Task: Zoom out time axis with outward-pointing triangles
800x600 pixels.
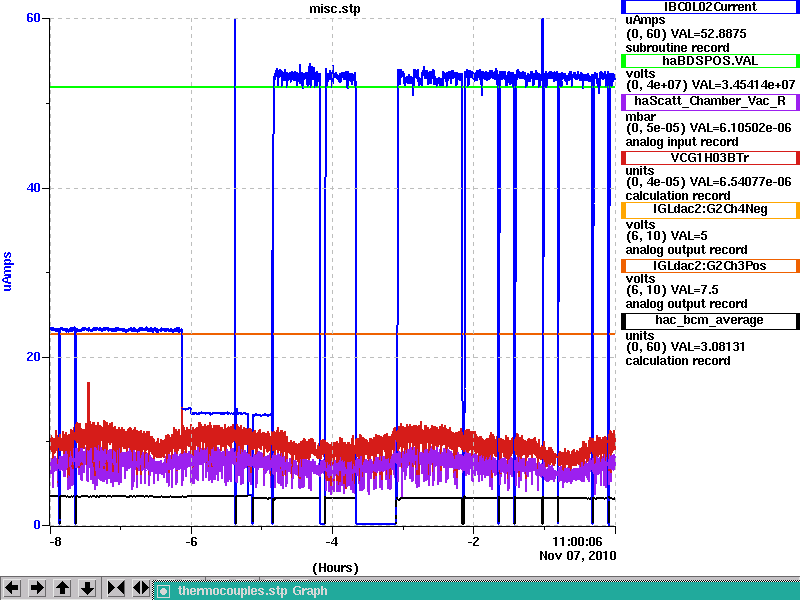Action: (141, 588)
